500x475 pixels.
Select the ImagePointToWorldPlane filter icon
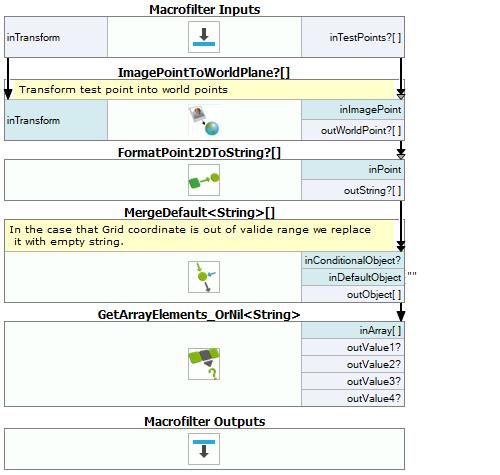[x=204, y=120]
